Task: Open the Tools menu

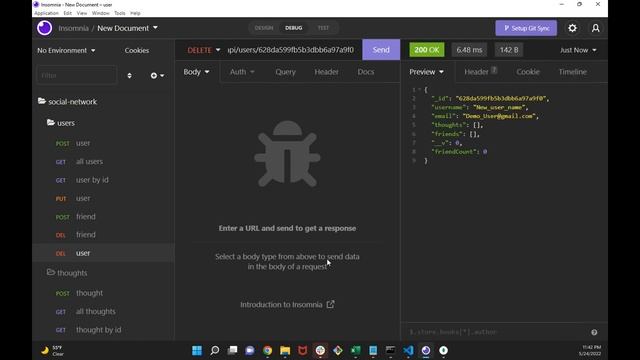Action: click(x=120, y=13)
